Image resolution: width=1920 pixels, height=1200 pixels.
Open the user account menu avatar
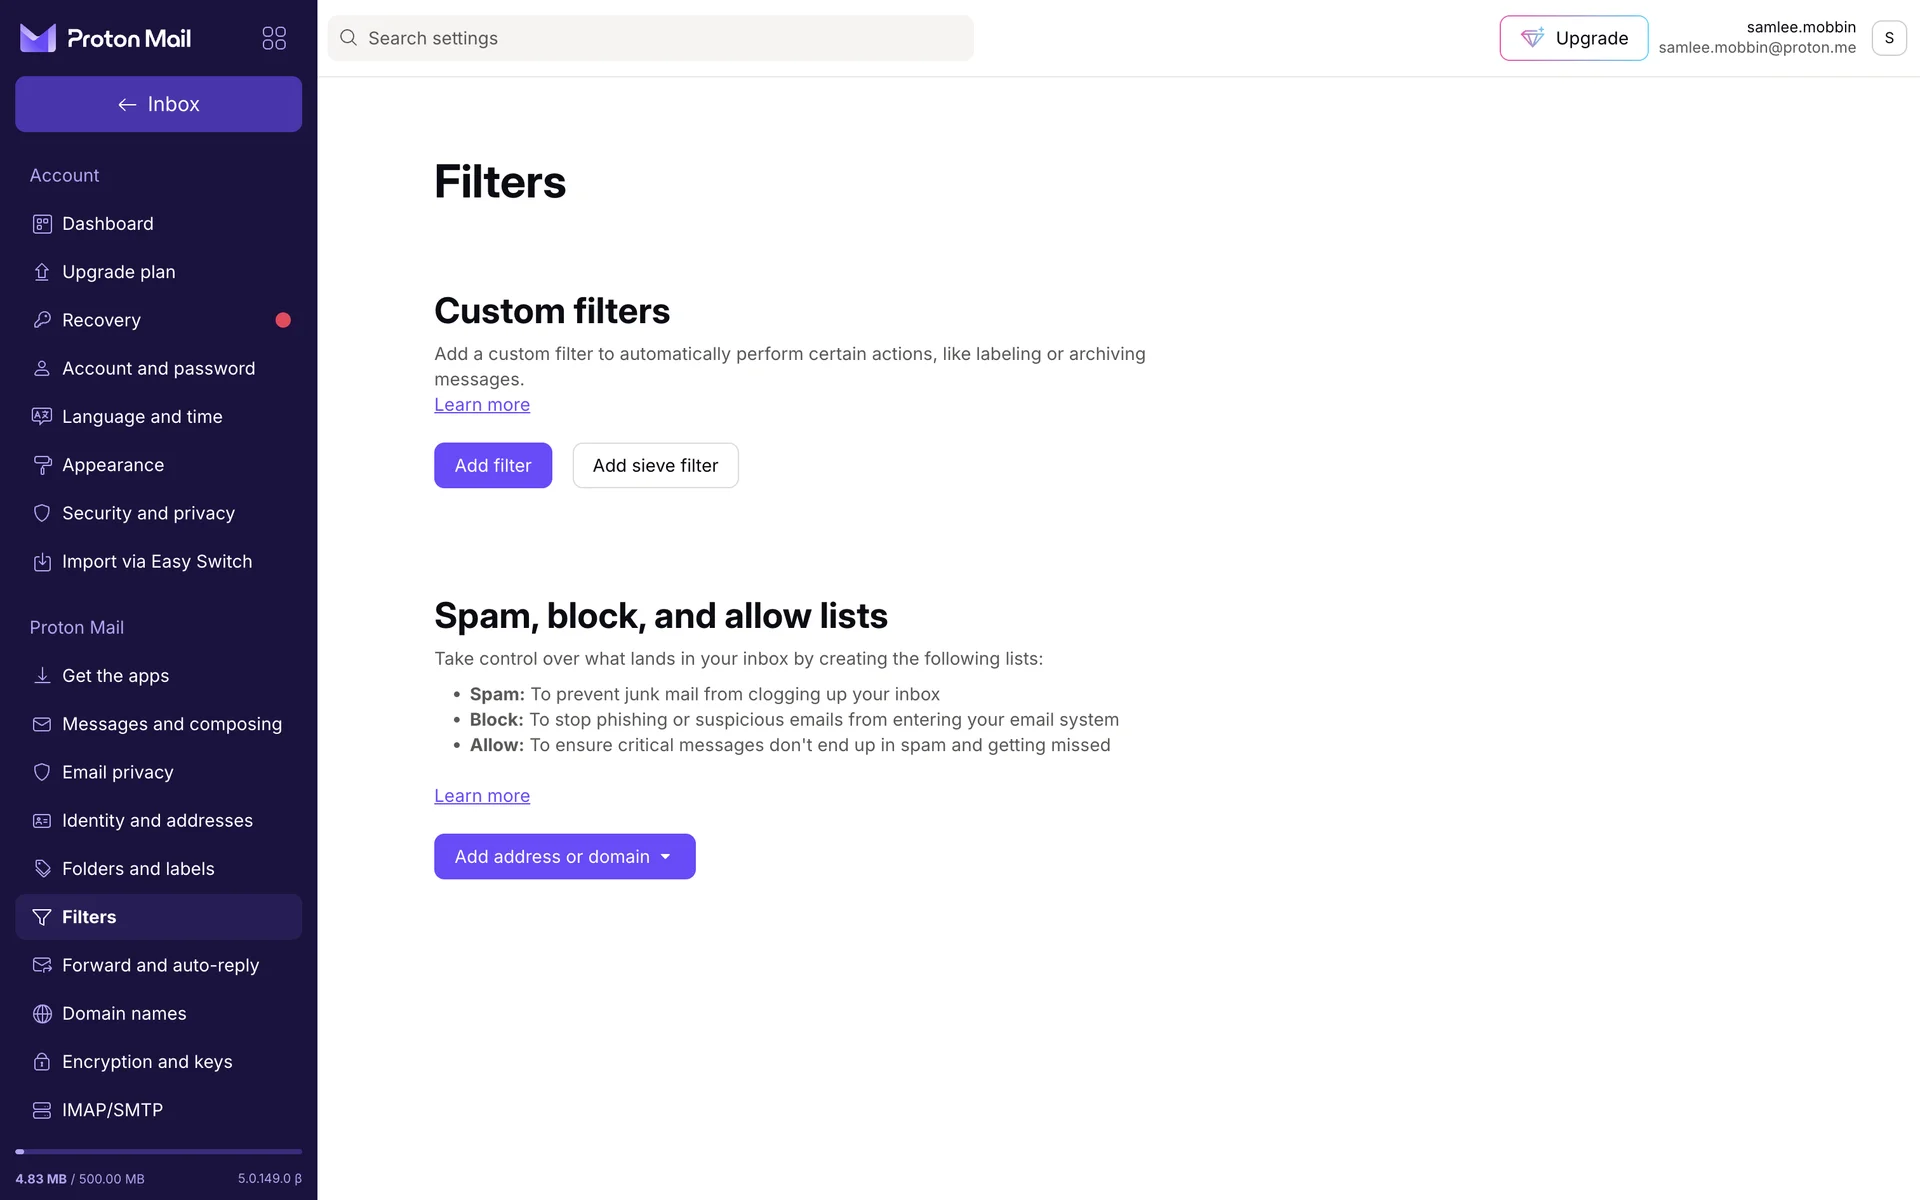[x=1888, y=38]
